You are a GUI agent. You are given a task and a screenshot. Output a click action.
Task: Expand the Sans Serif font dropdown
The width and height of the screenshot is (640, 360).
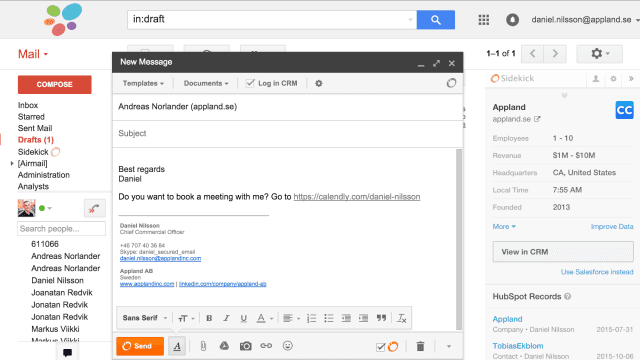pyautogui.click(x=145, y=318)
